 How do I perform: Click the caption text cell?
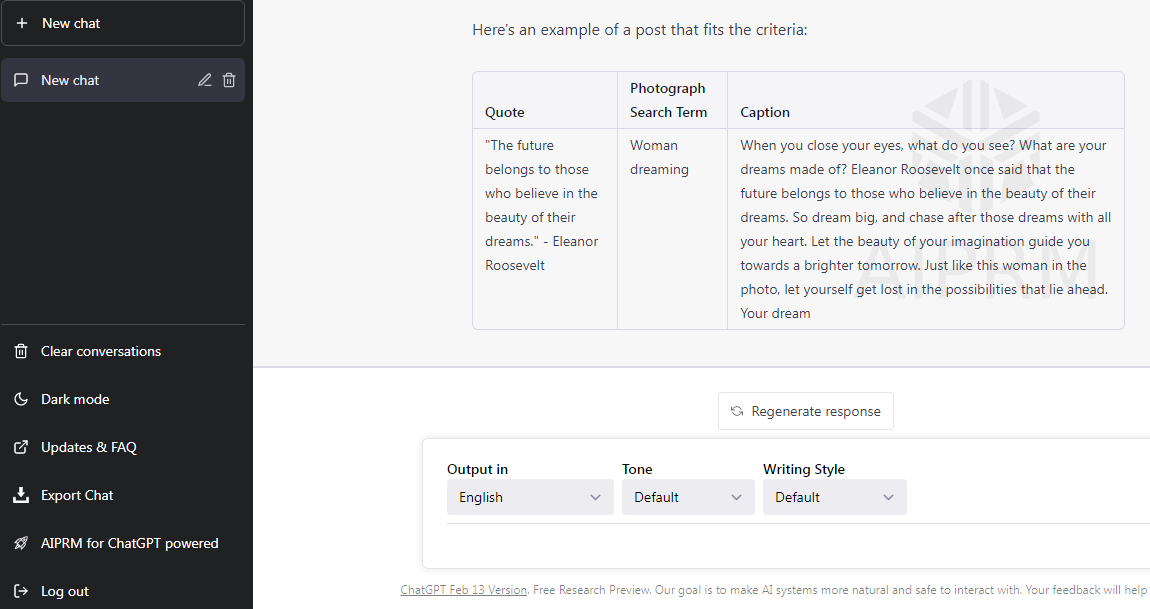926,229
